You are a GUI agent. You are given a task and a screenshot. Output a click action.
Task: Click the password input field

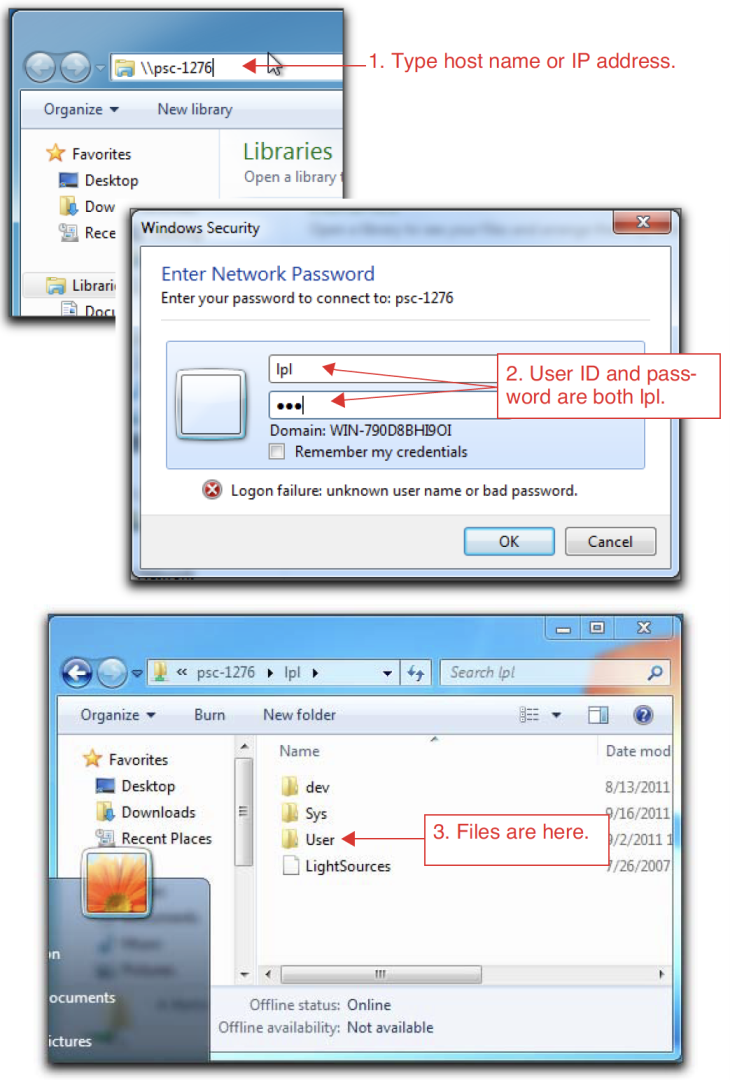tap(383, 405)
